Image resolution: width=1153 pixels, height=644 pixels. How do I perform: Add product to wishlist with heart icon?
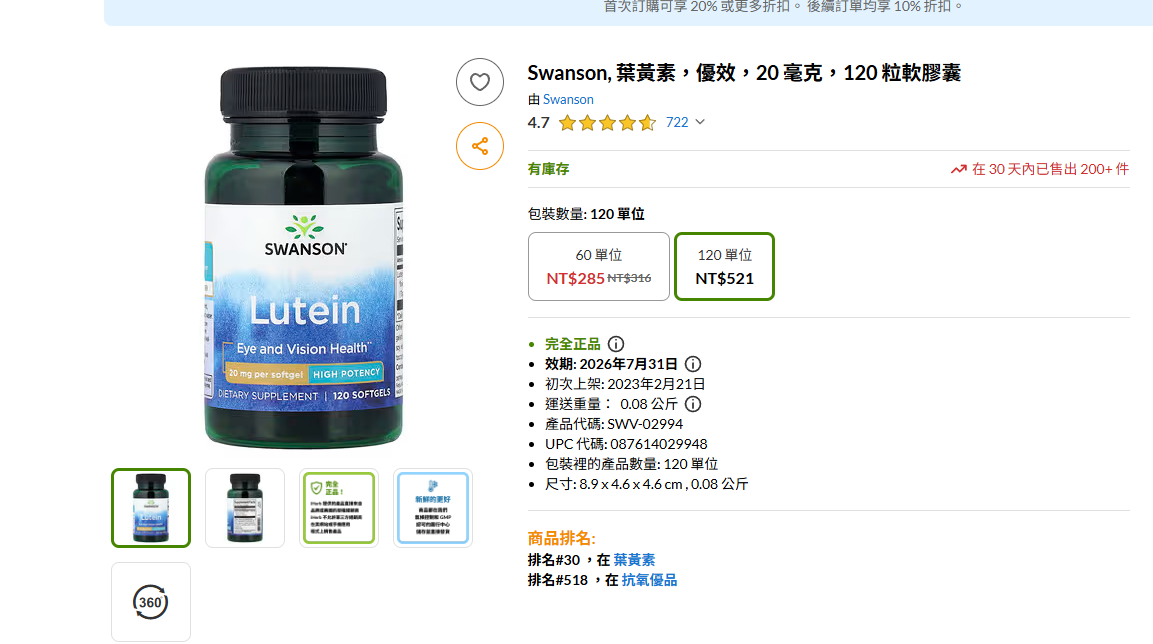coord(479,82)
